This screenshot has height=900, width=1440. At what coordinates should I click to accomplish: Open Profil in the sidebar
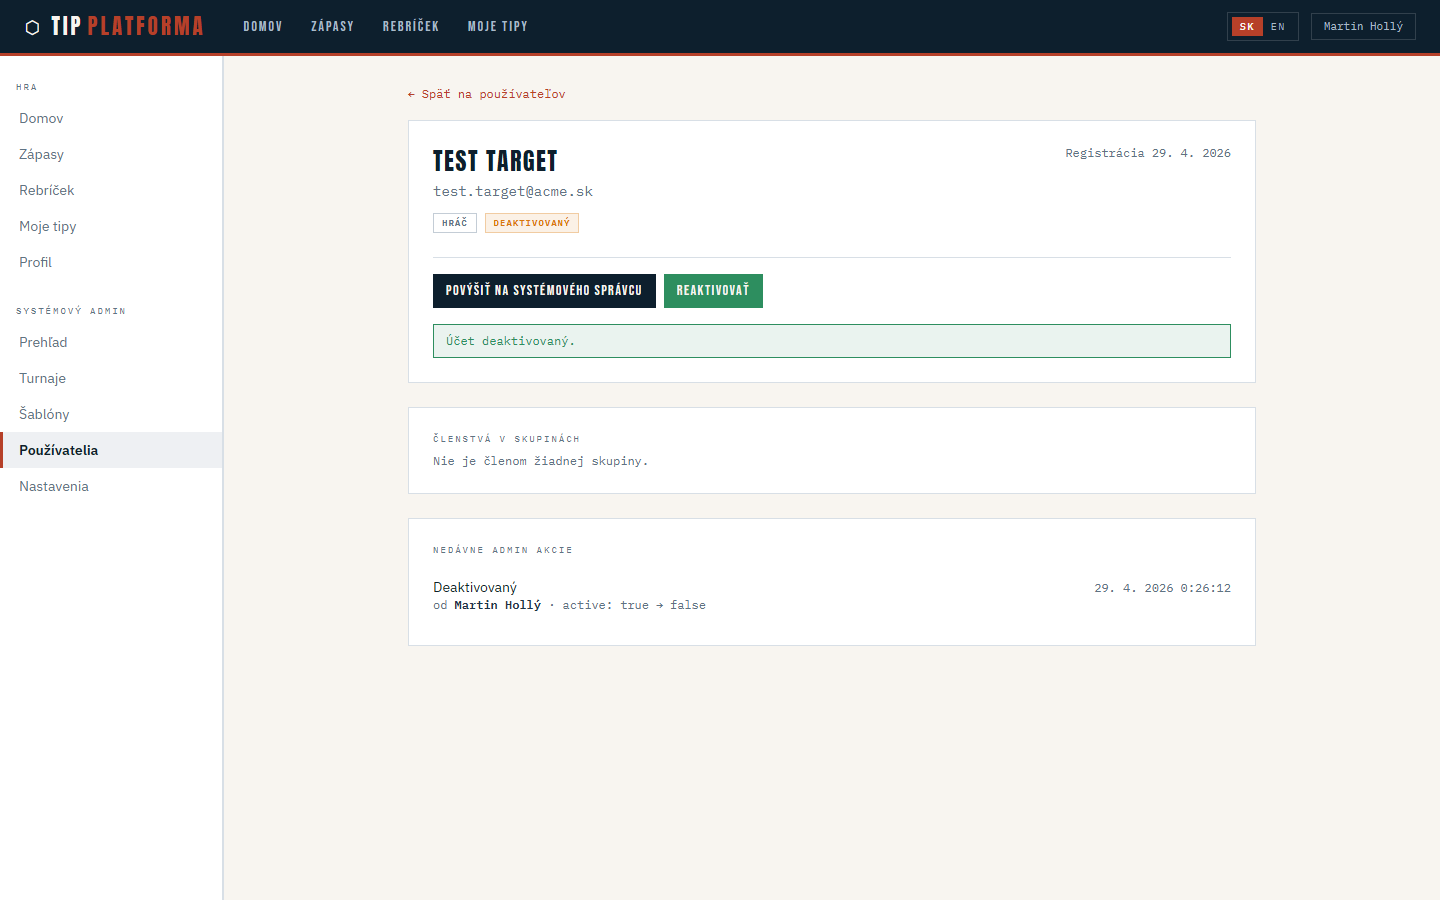click(x=35, y=262)
